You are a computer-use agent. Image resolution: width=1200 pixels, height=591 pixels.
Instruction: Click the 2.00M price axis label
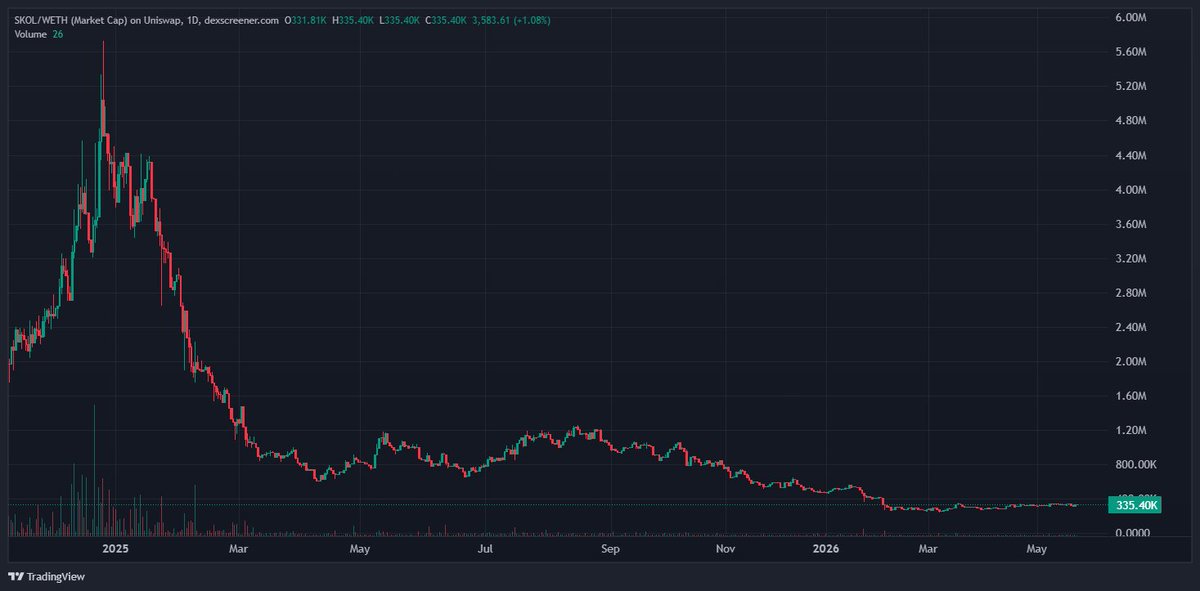(1130, 362)
